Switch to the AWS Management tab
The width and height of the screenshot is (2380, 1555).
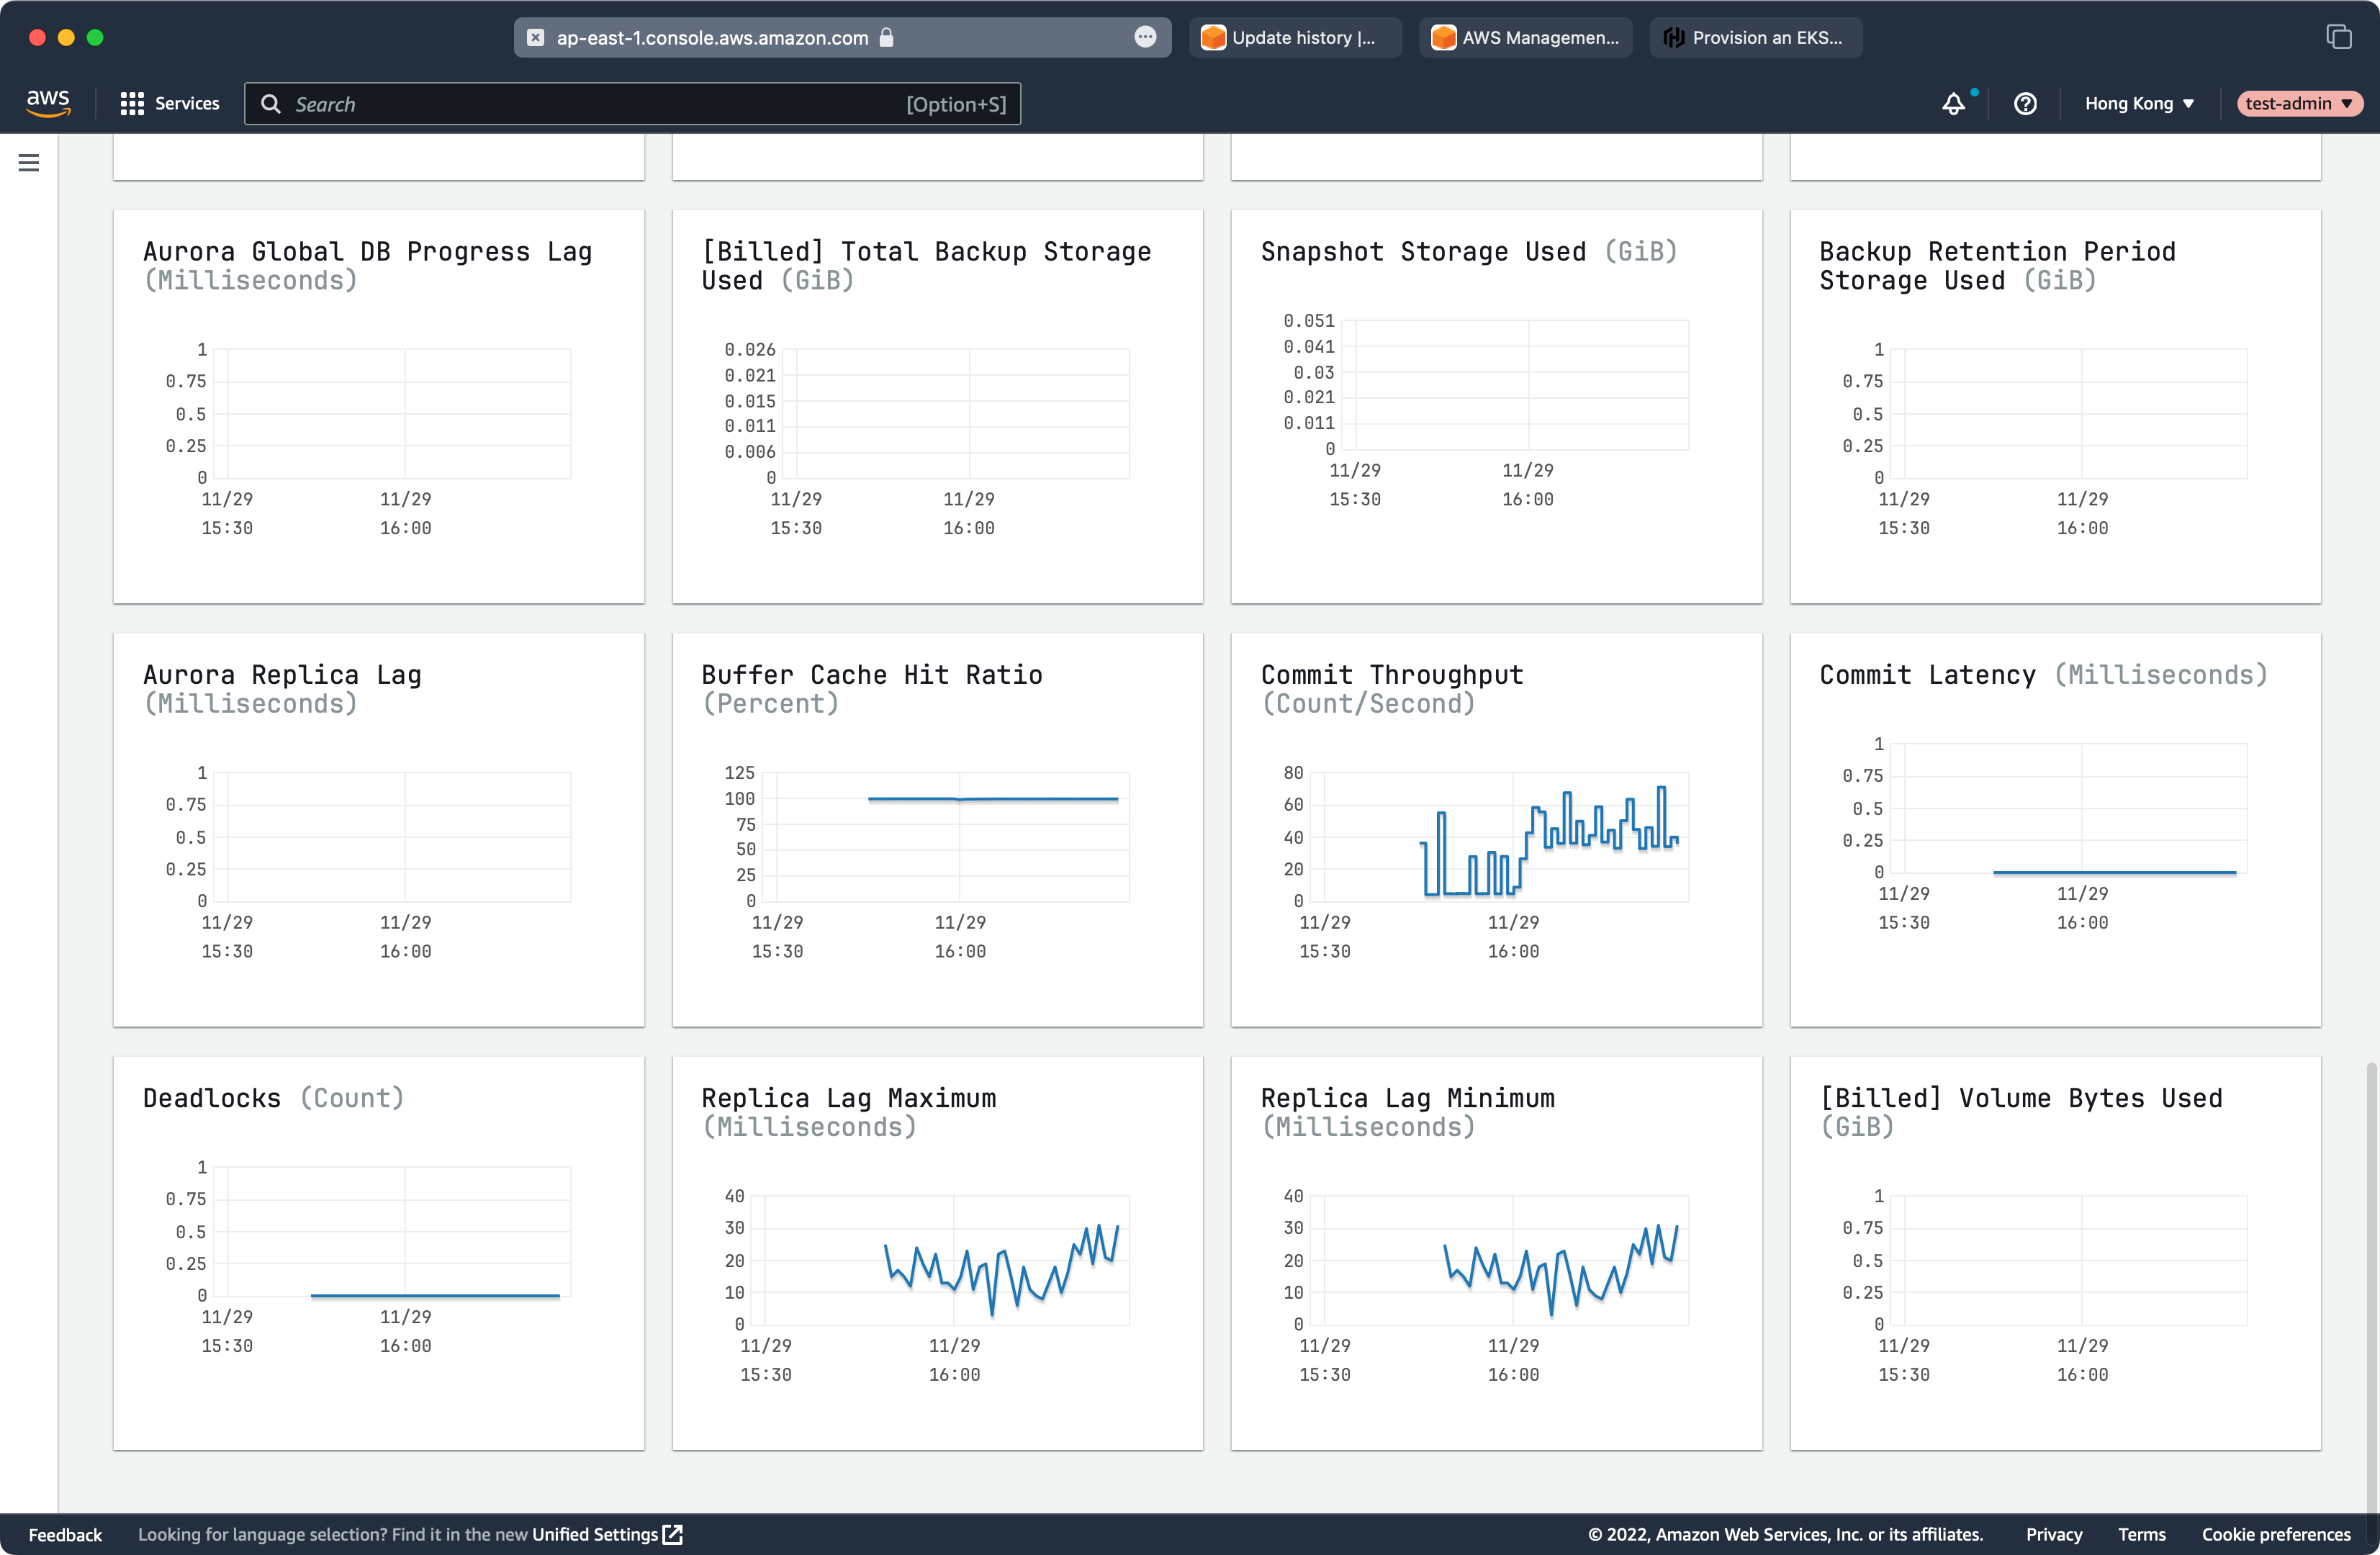(x=1526, y=38)
